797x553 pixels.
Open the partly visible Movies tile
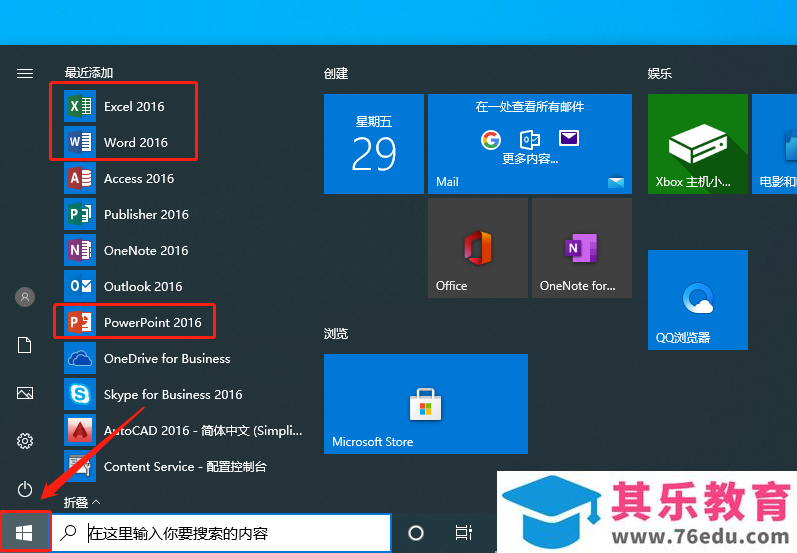(775, 144)
